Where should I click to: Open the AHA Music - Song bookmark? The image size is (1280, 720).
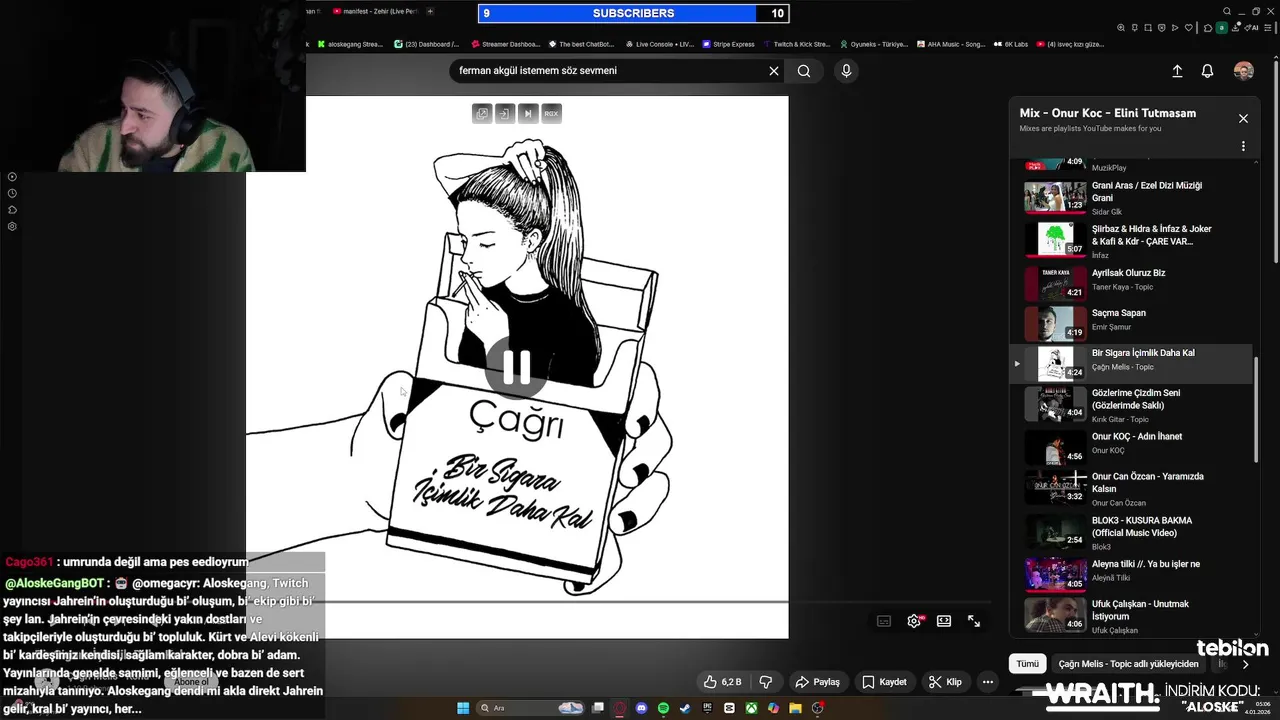click(x=951, y=44)
